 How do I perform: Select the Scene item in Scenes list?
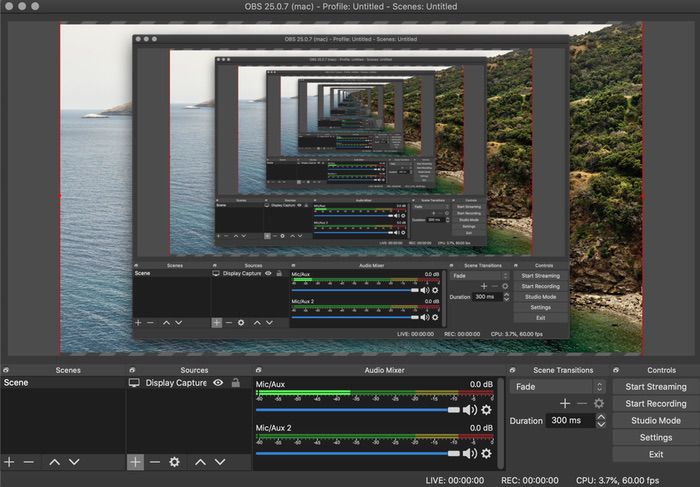coord(62,383)
